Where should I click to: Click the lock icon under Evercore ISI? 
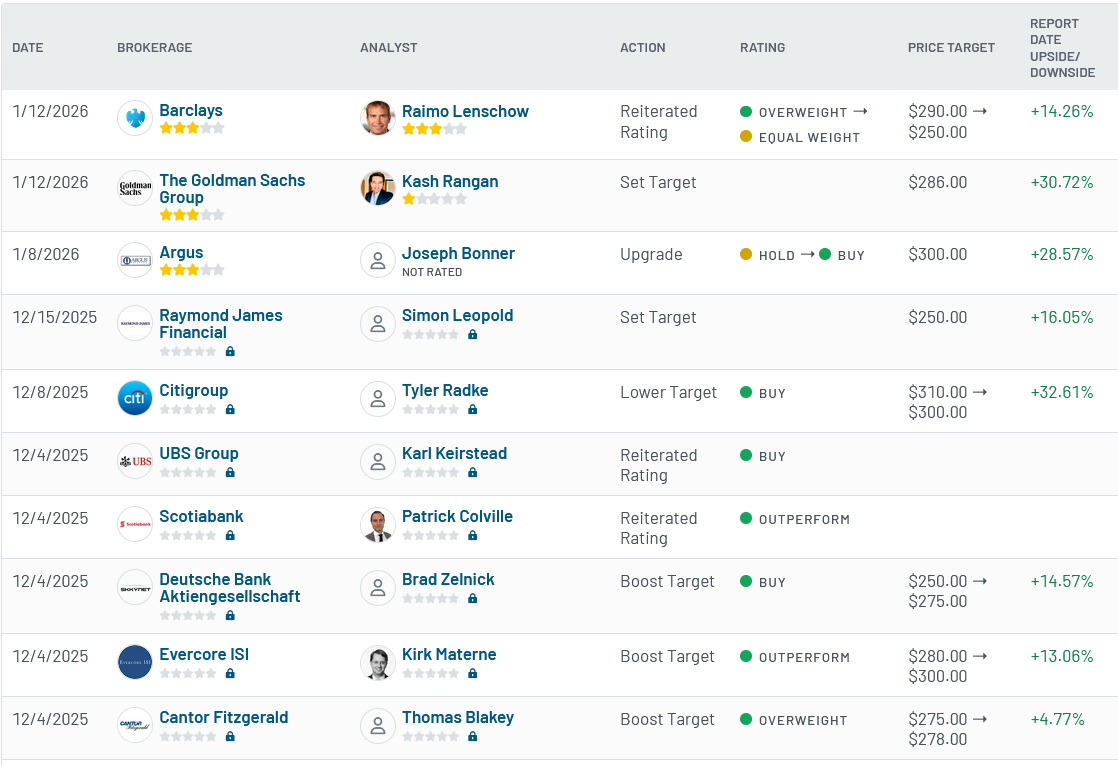pyautogui.click(x=230, y=673)
